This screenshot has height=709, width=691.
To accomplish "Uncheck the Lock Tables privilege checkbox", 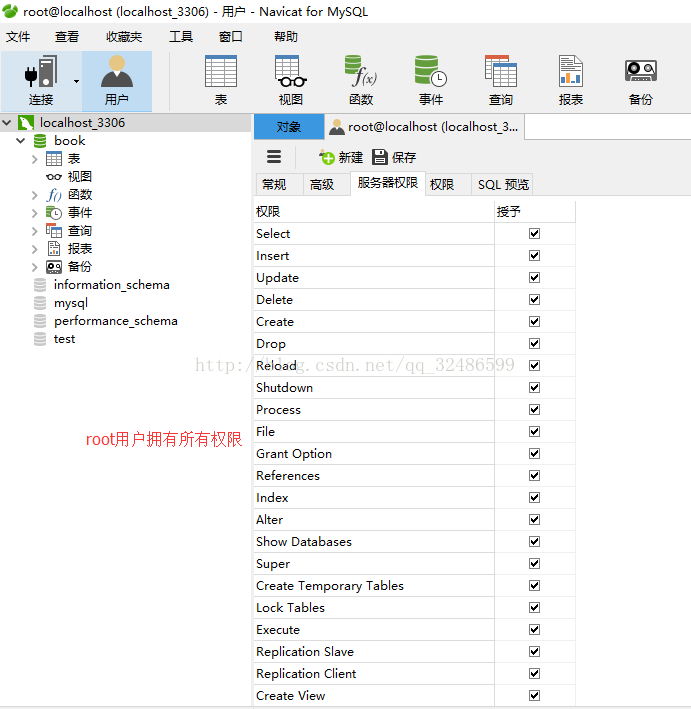I will point(535,608).
